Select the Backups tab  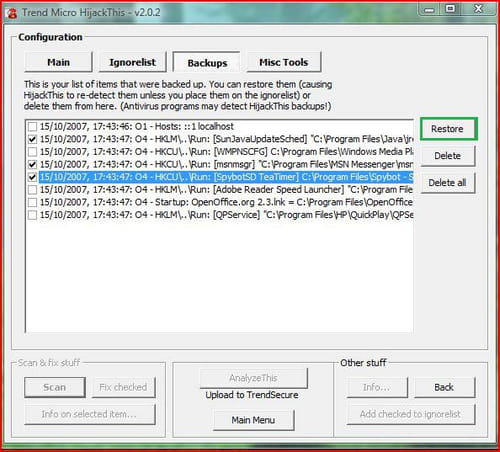point(207,63)
